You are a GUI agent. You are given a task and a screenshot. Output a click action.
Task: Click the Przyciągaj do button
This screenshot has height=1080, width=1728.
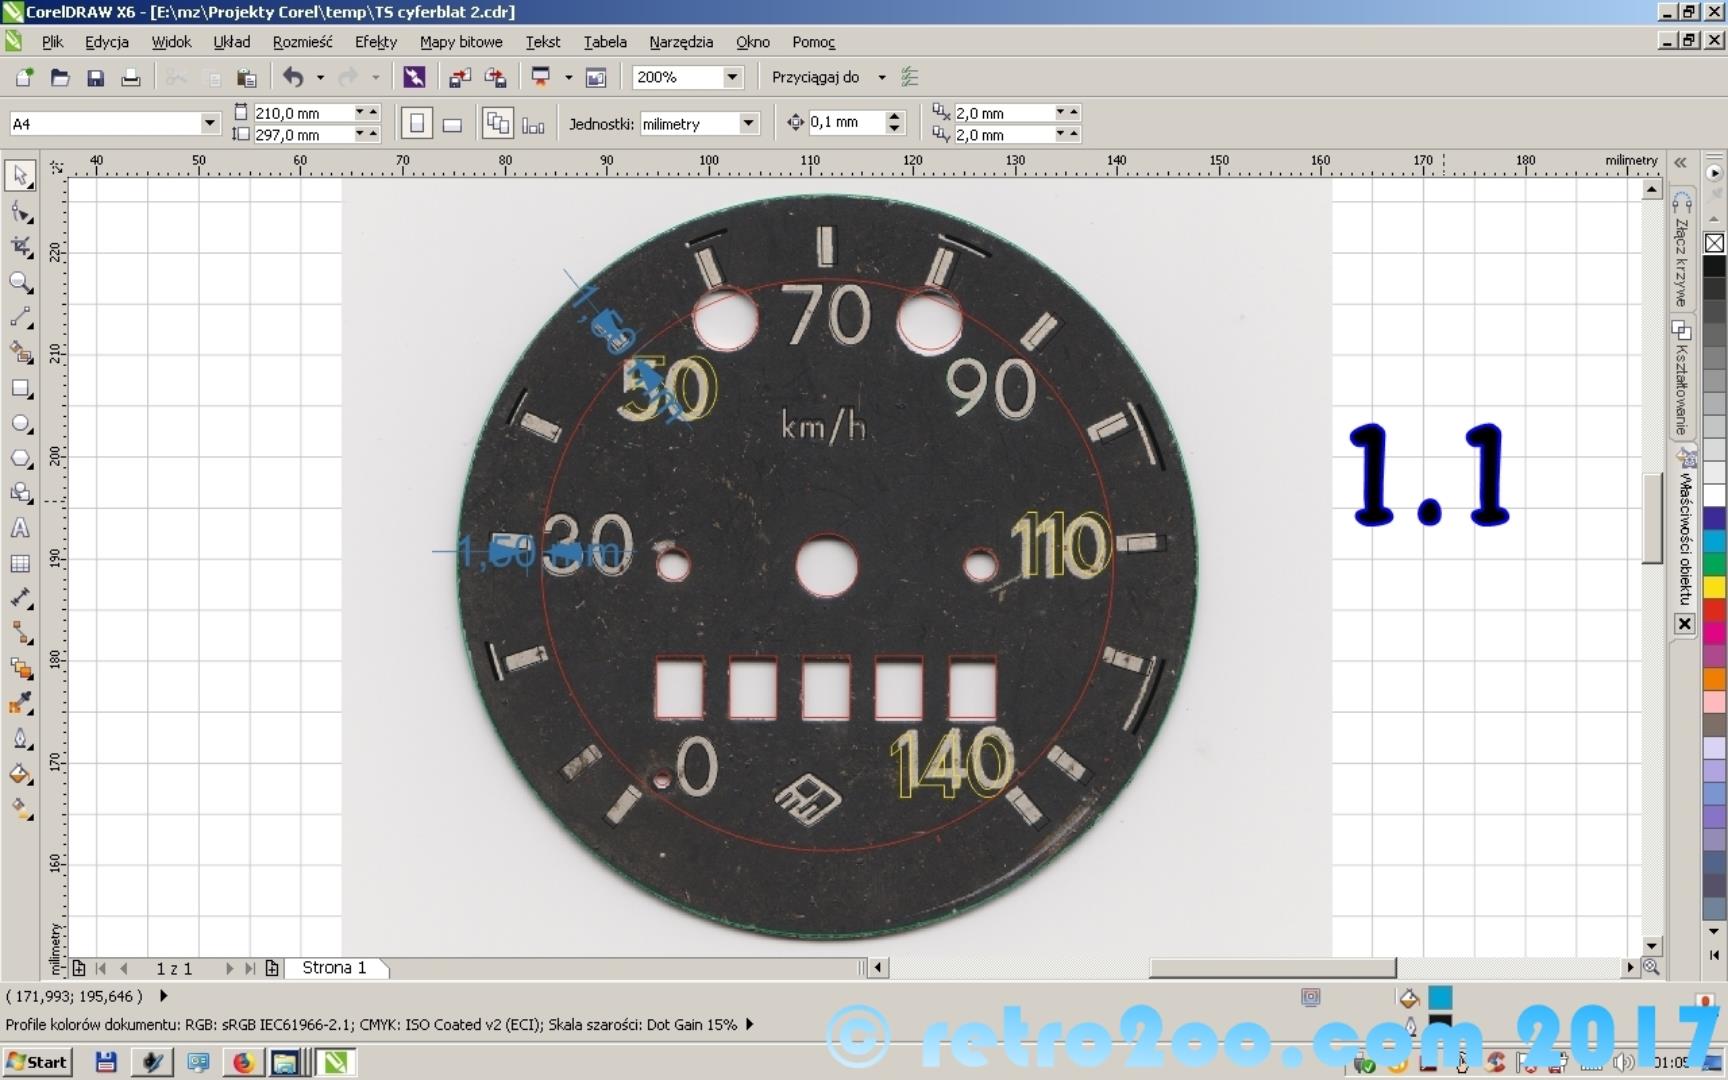point(815,77)
